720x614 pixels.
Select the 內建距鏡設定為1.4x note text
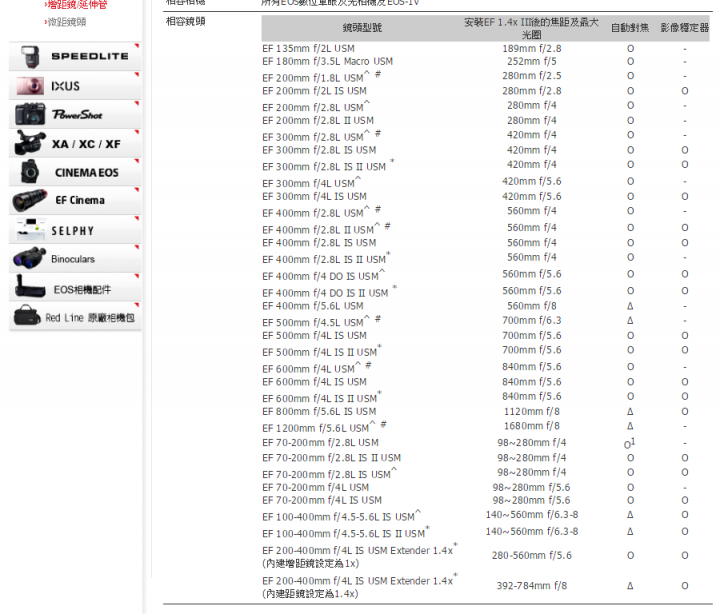tap(310, 594)
